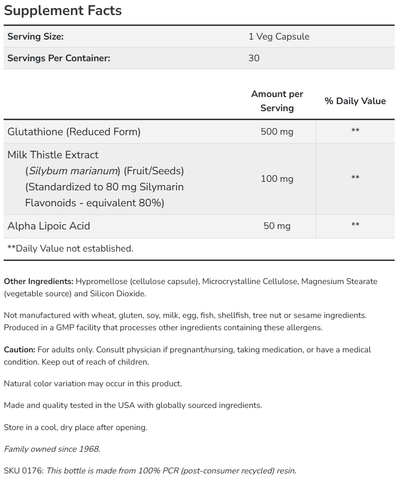Viewport: 402px width, 480px height.
Task: Click the Supplement Facts heading
Action: (63, 11)
